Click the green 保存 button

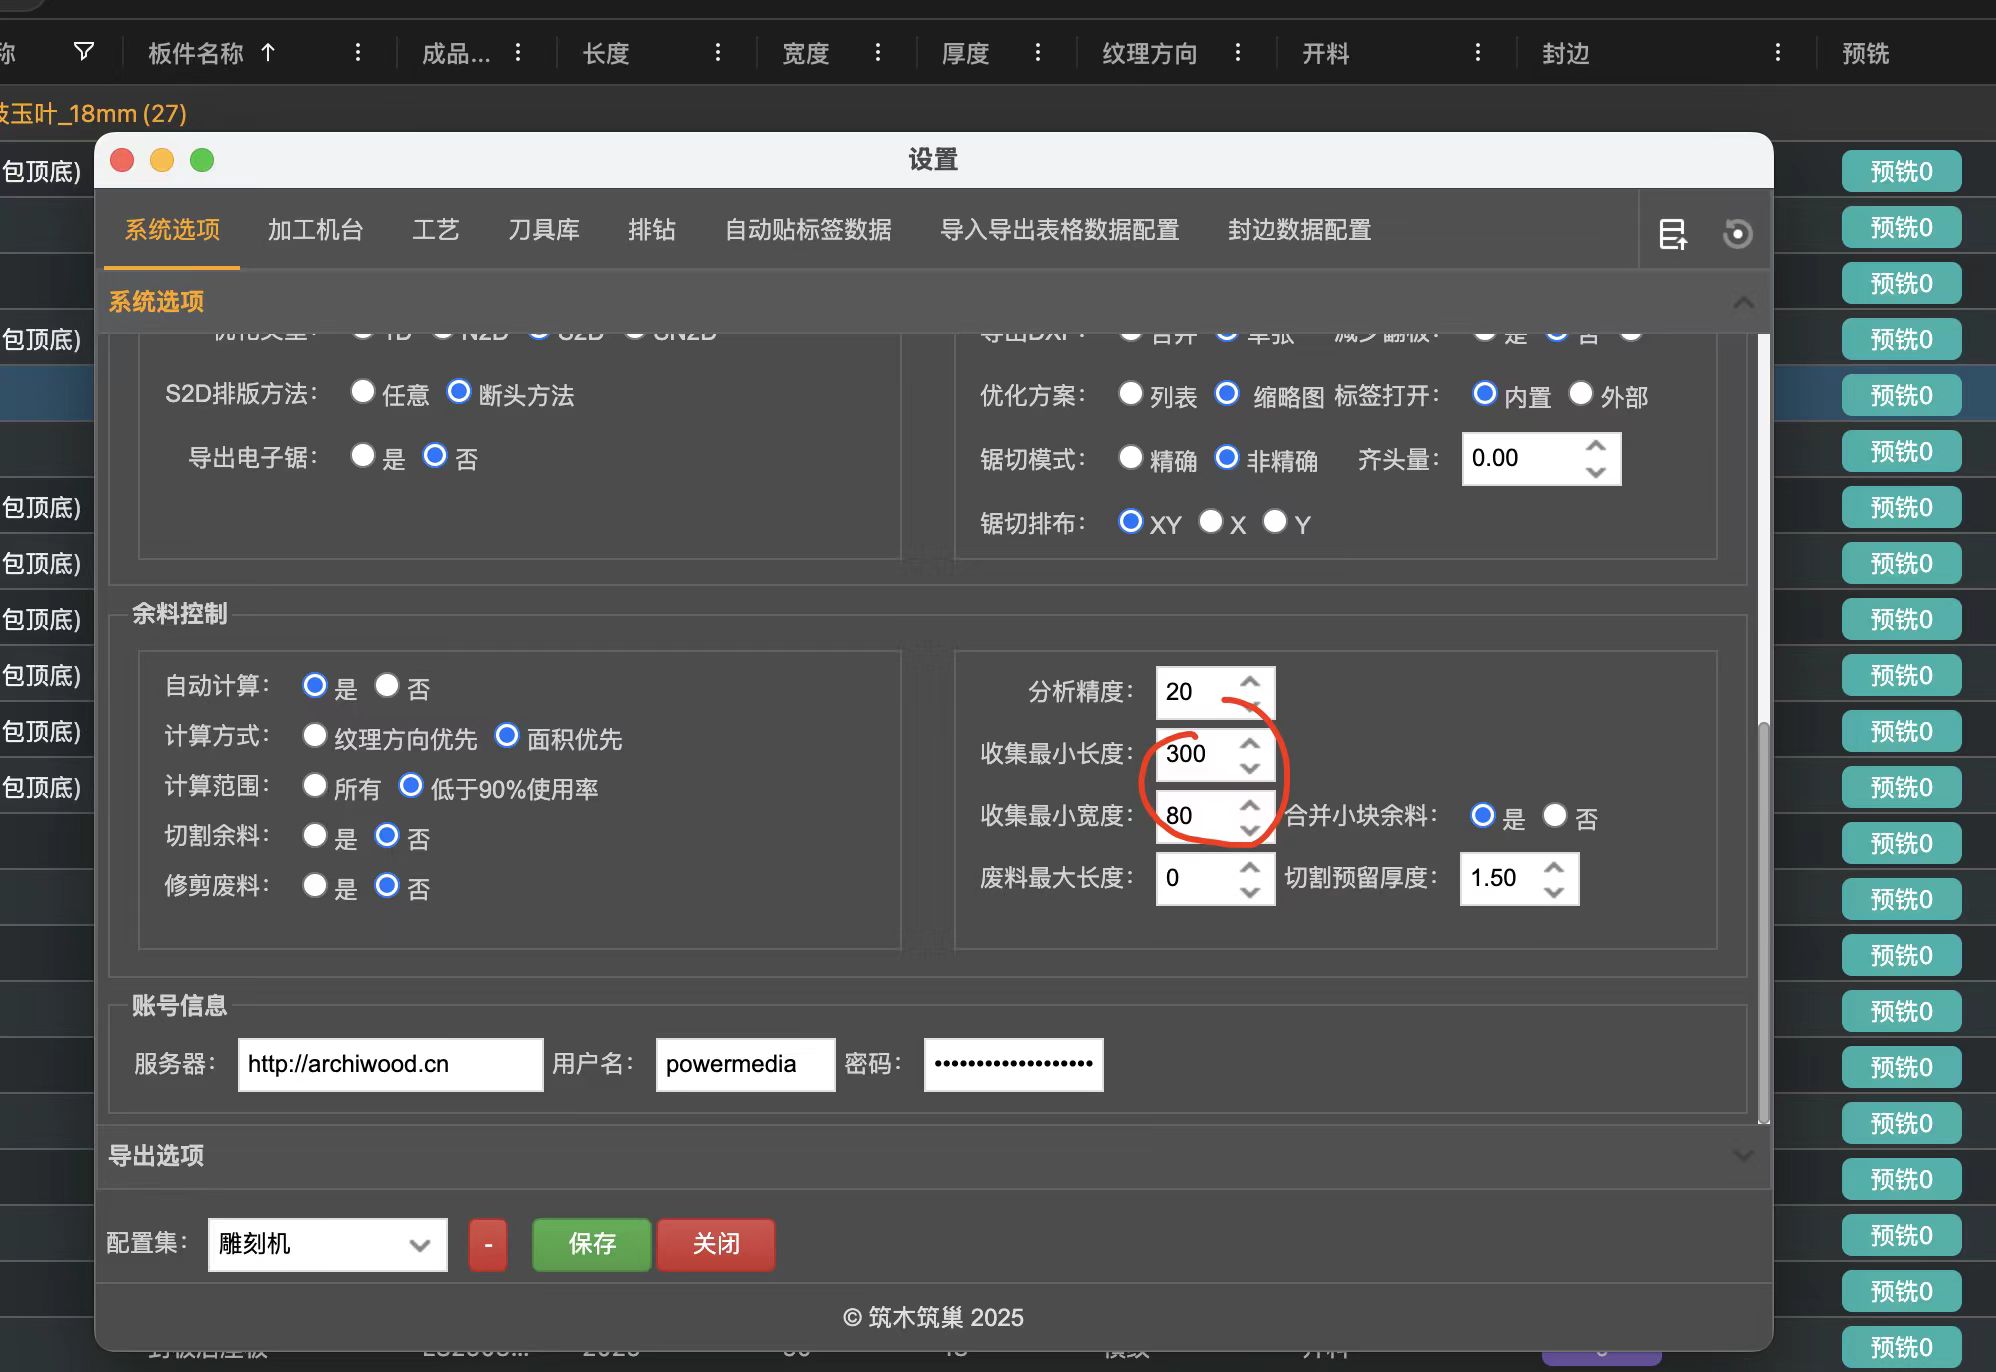pyautogui.click(x=590, y=1244)
